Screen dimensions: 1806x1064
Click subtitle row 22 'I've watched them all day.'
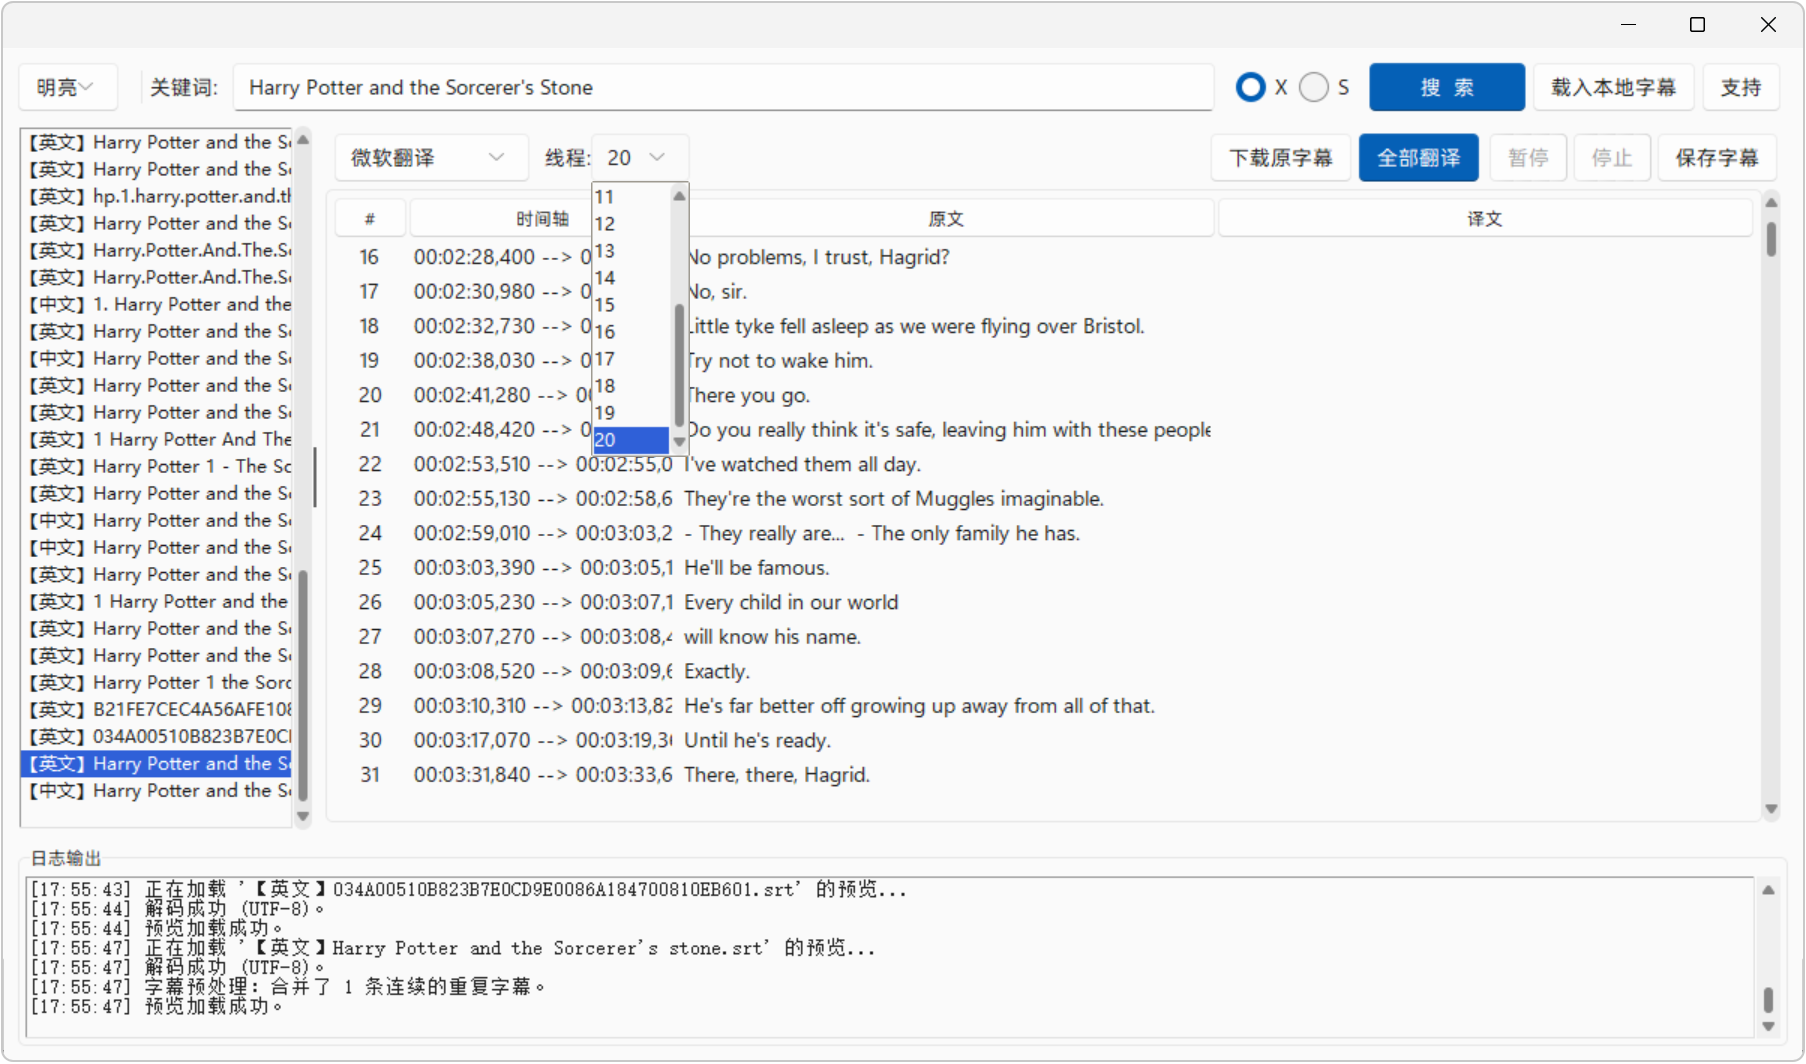(1044, 464)
